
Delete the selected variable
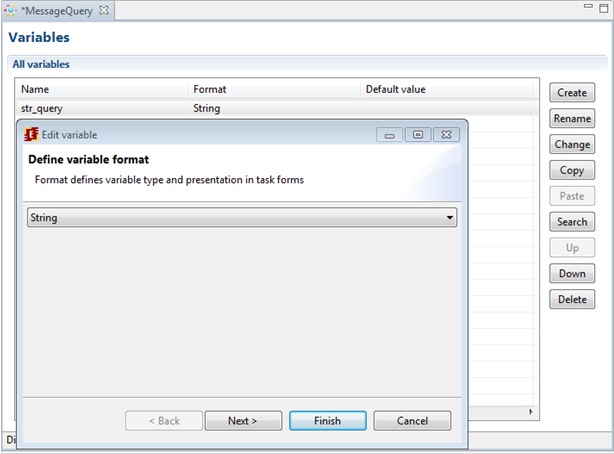pyautogui.click(x=572, y=299)
